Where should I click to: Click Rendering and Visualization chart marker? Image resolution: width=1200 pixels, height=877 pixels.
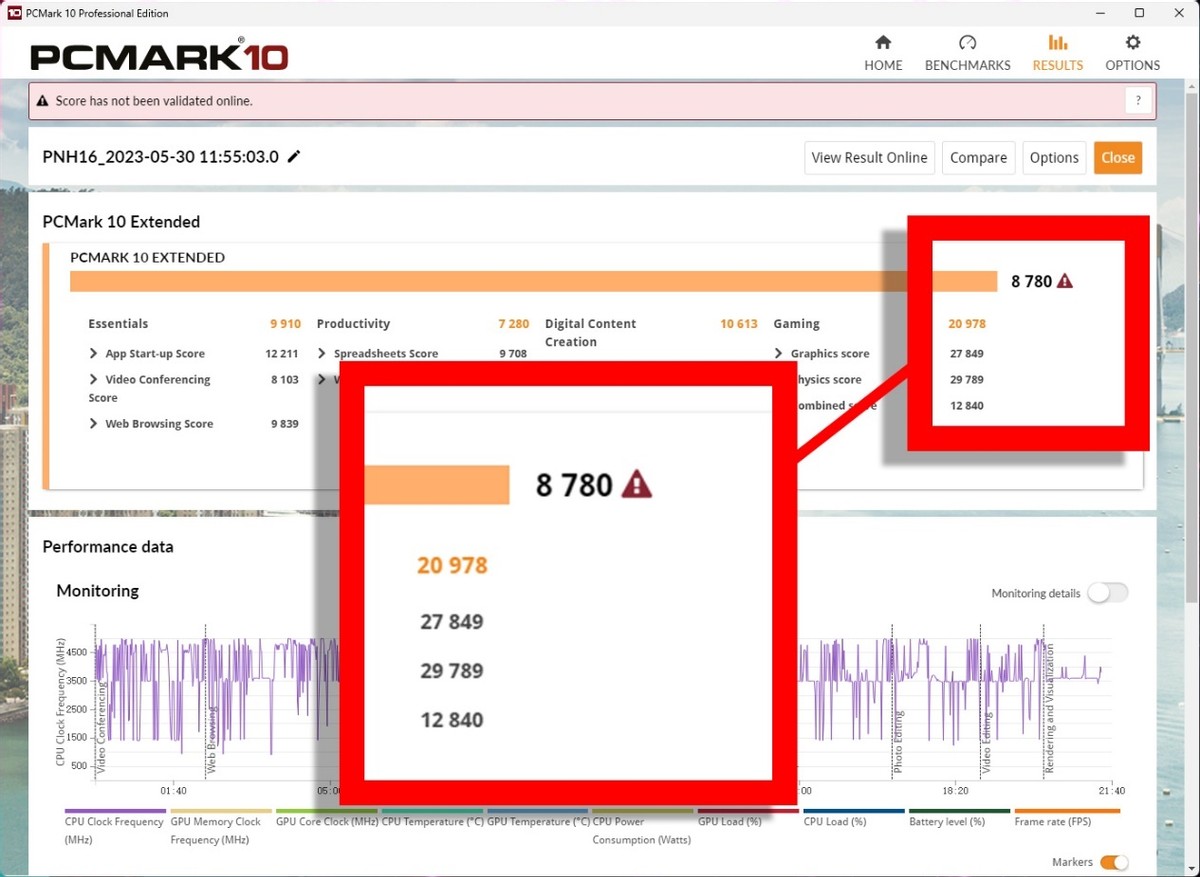pyautogui.click(x=1050, y=710)
